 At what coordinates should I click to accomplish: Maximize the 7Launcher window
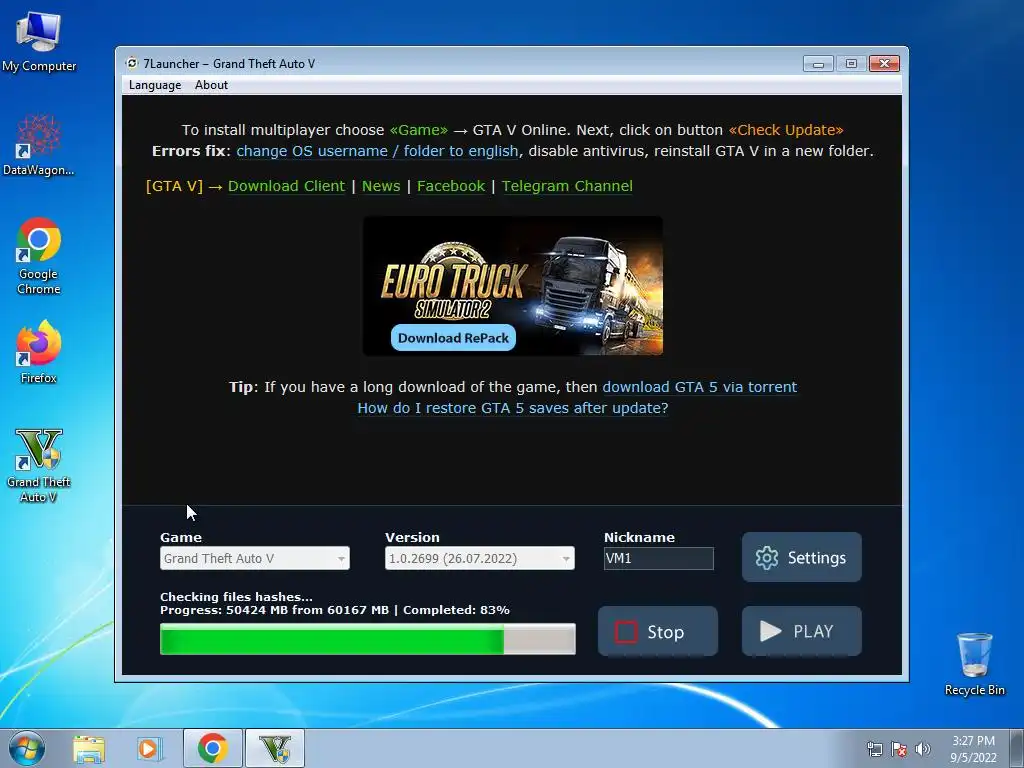851,63
